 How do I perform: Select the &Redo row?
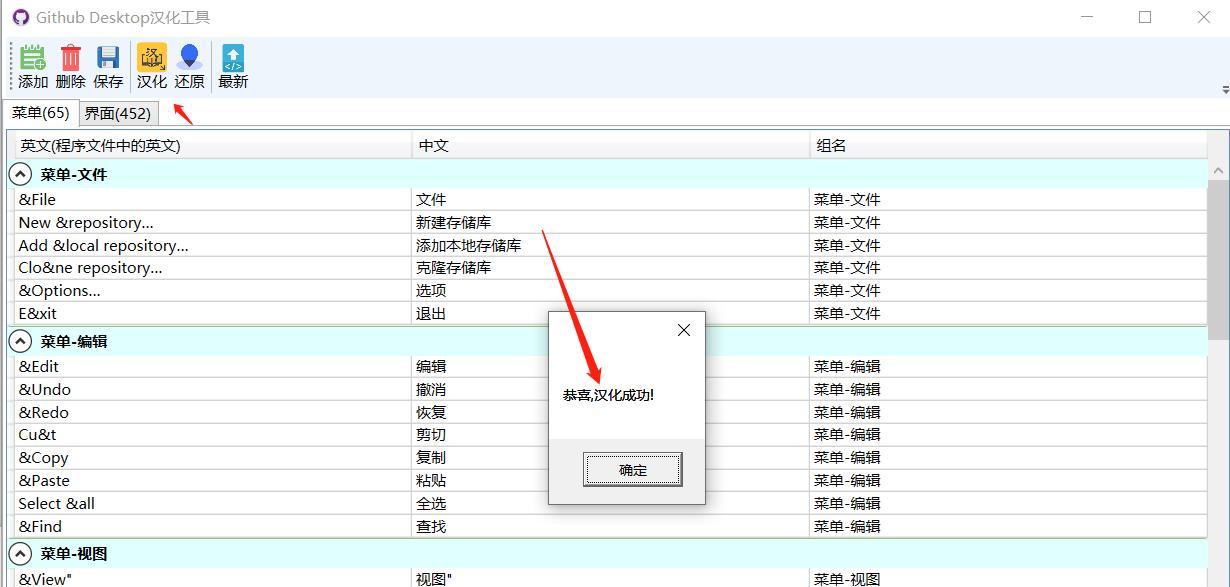[610, 412]
